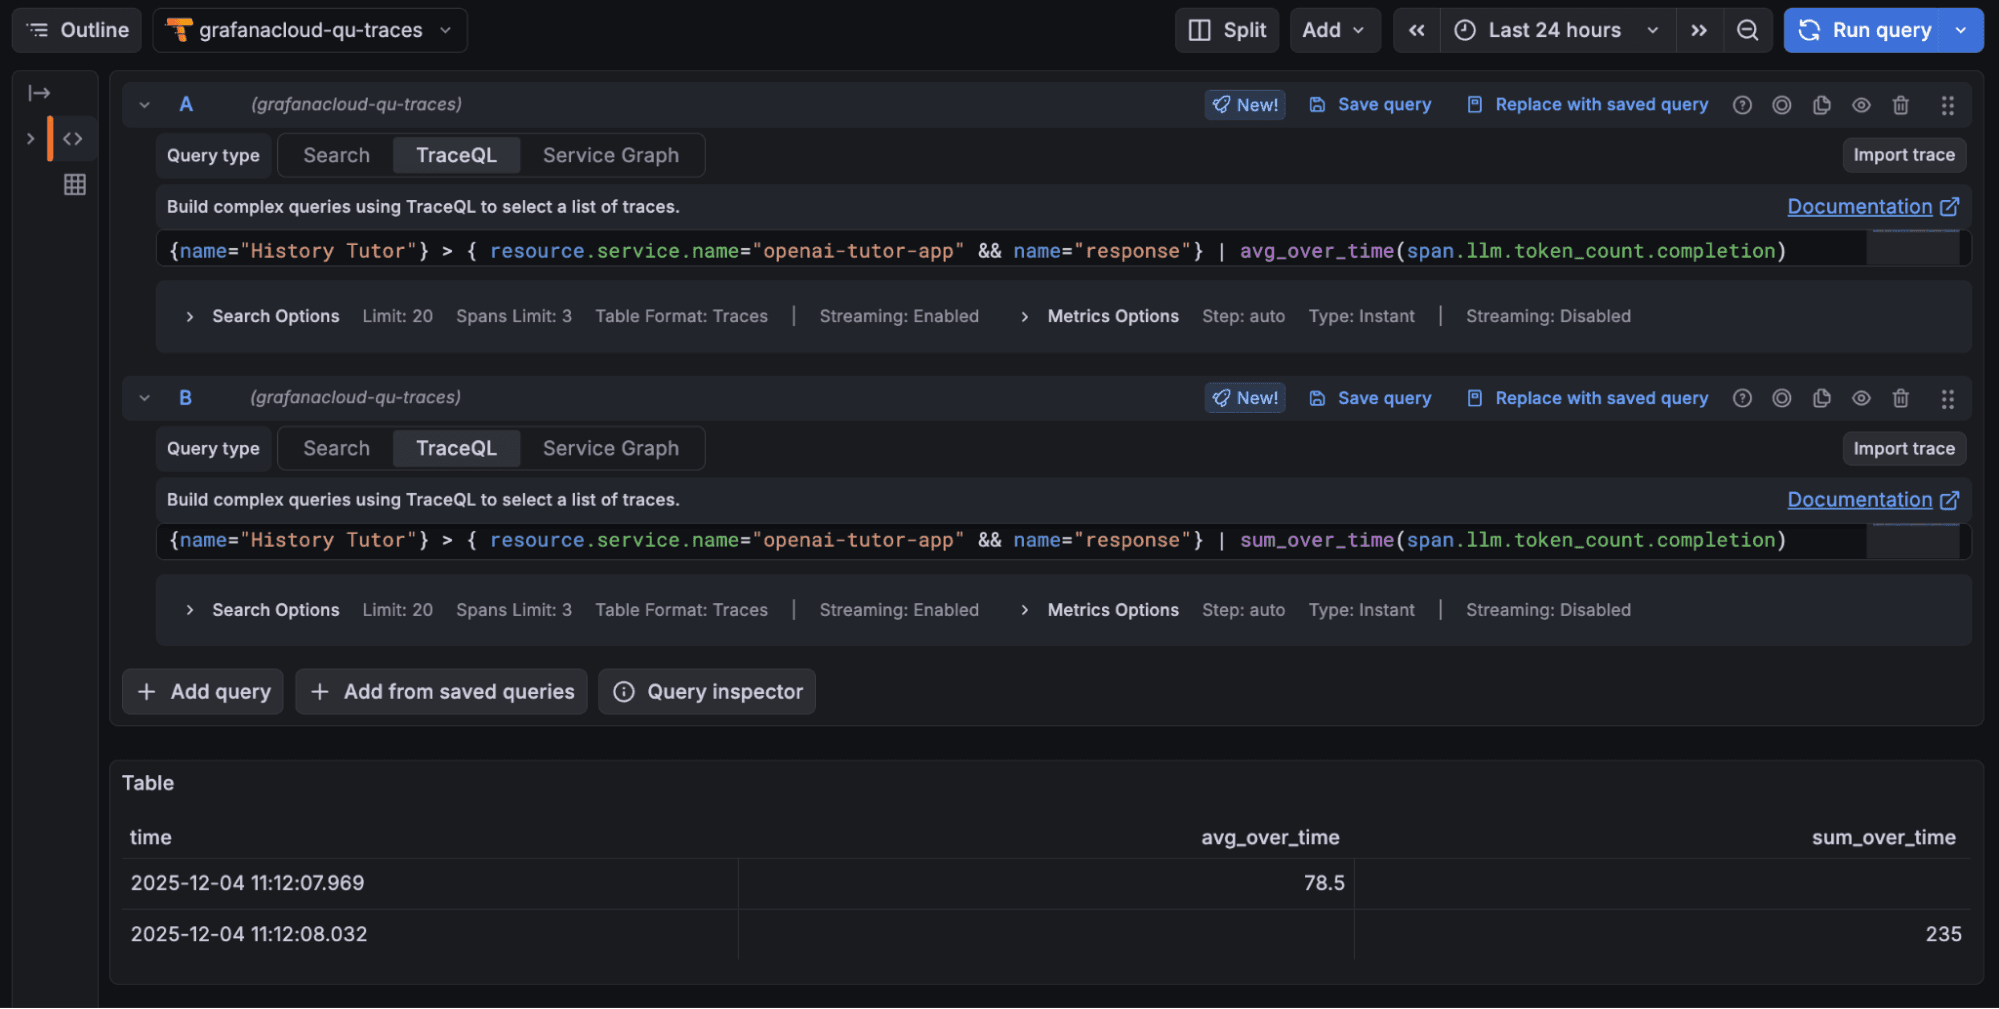This screenshot has height=1009, width=1999.
Task: Show help for query A
Action: (x=1742, y=105)
